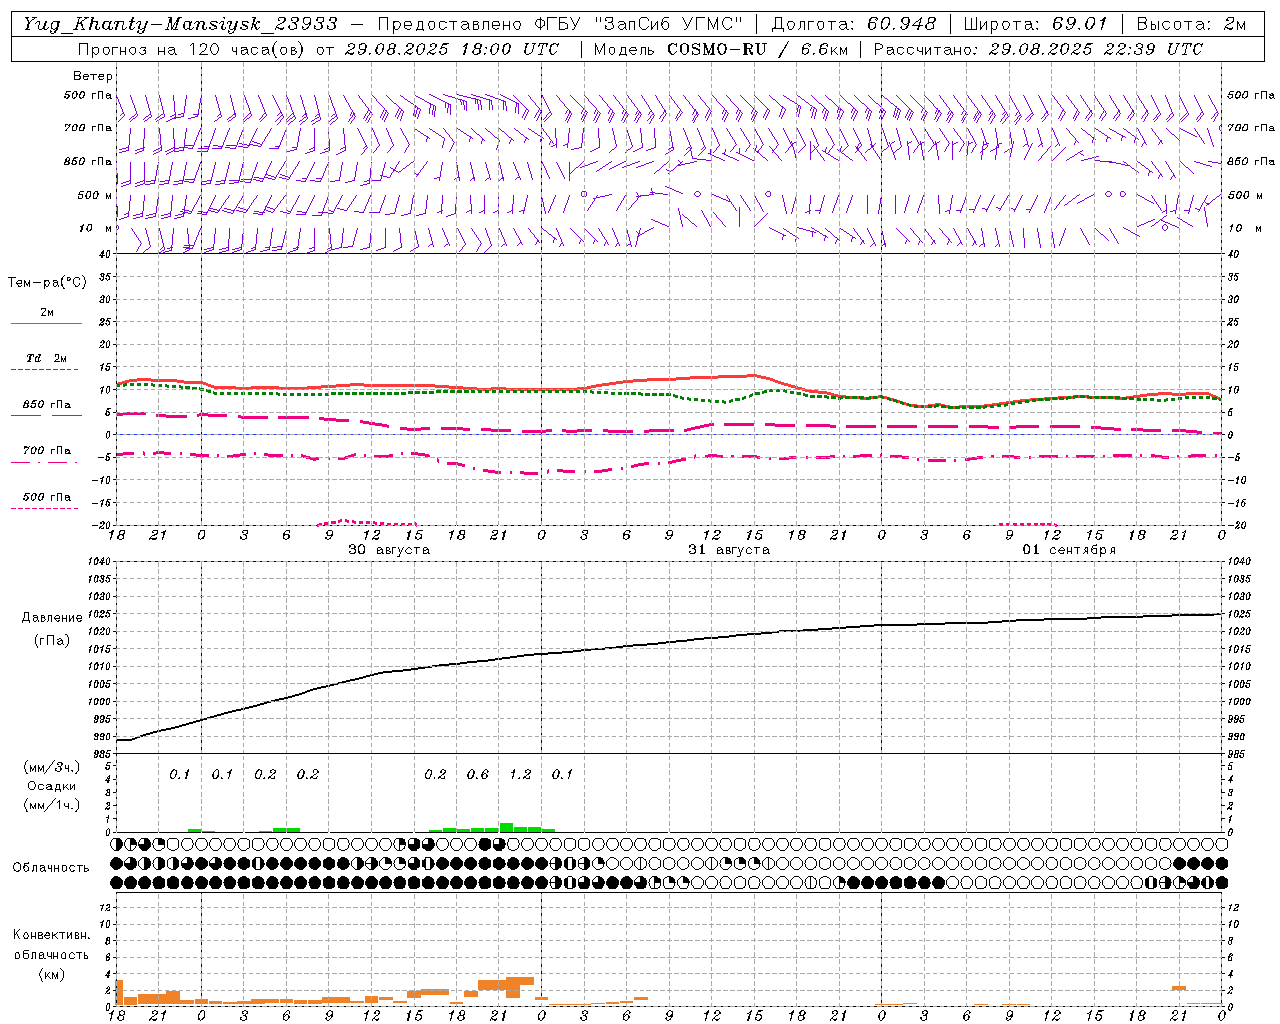
Task: Click the 30 августа date label
Action: click(389, 550)
